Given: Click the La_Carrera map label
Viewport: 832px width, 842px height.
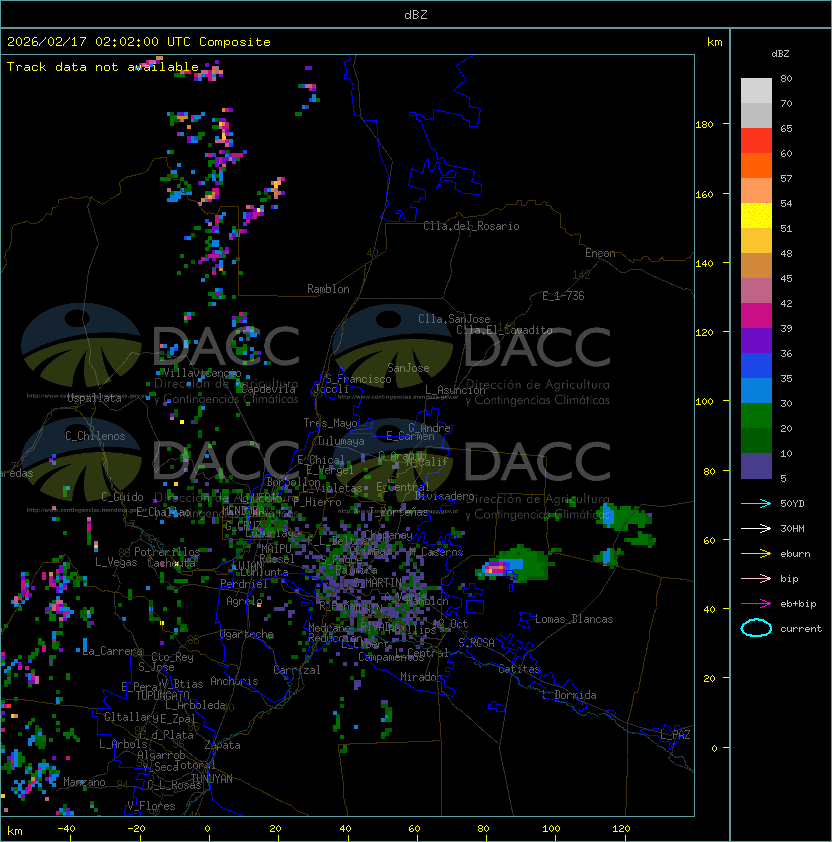Looking at the screenshot, I should tap(113, 651).
